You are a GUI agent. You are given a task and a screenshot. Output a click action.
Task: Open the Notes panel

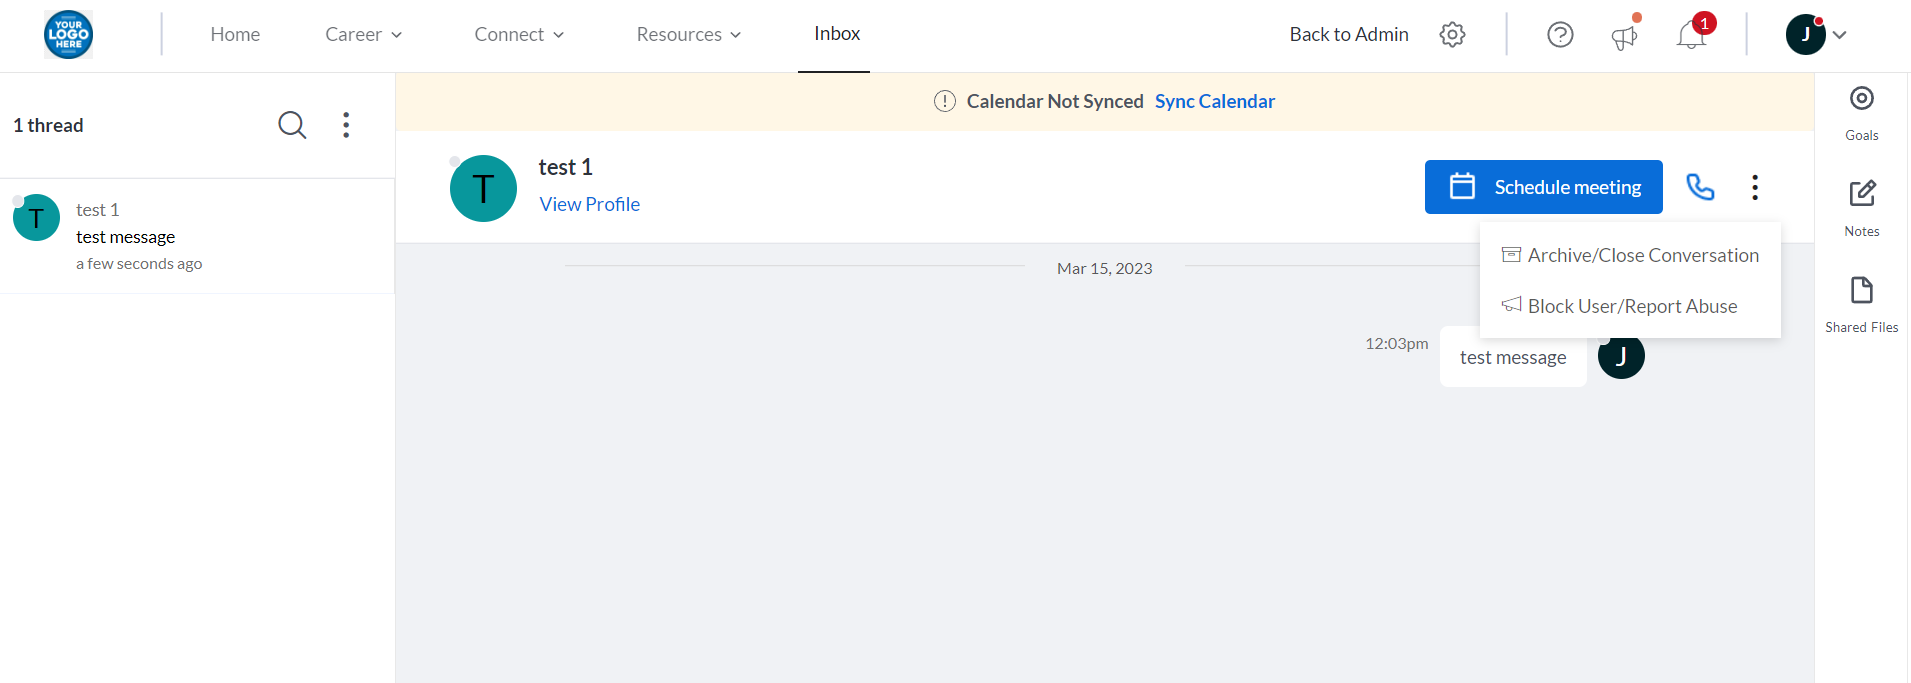click(x=1862, y=208)
